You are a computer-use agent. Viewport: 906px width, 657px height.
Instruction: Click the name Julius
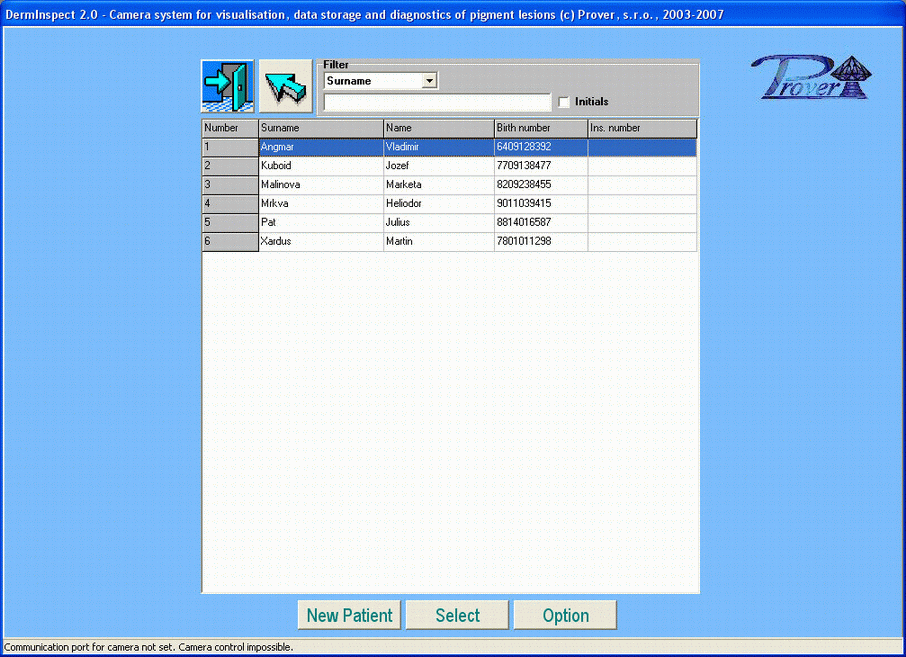[398, 222]
